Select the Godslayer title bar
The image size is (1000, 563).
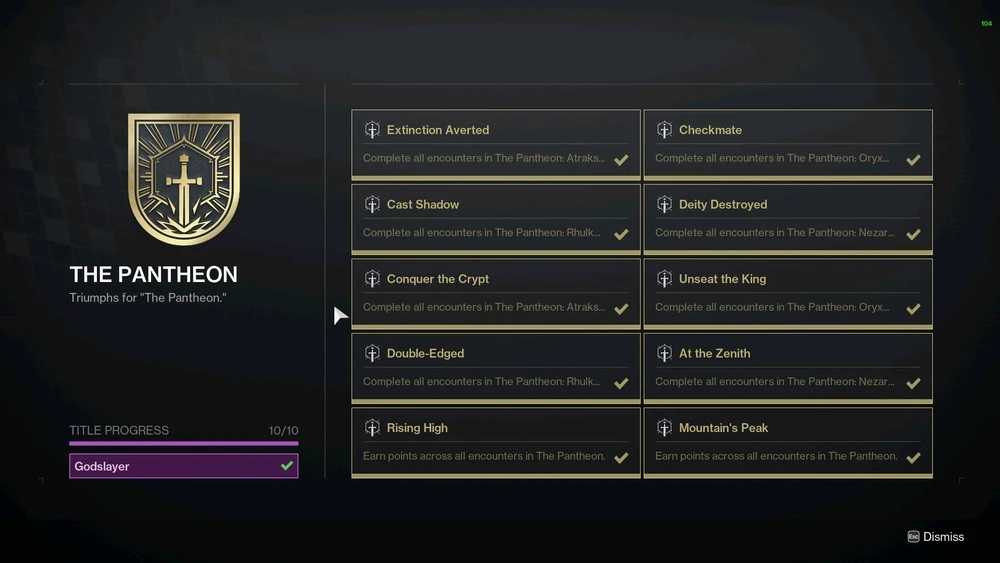click(184, 466)
